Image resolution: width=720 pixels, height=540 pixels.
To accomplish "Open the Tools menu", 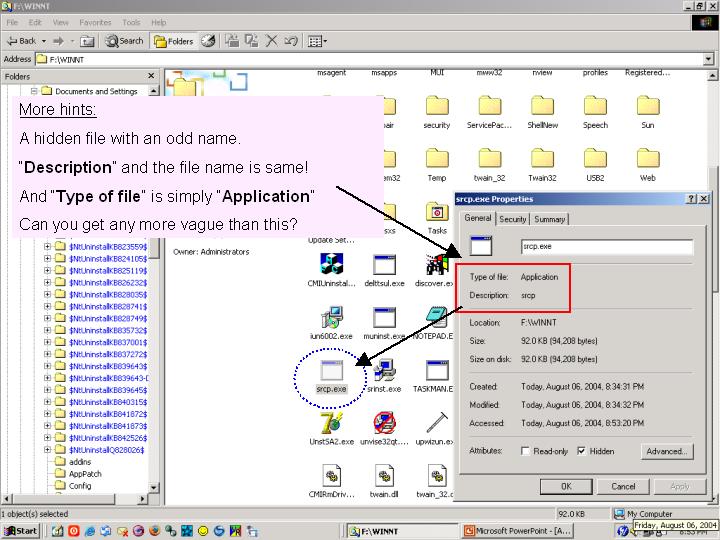I will pyautogui.click(x=131, y=22).
